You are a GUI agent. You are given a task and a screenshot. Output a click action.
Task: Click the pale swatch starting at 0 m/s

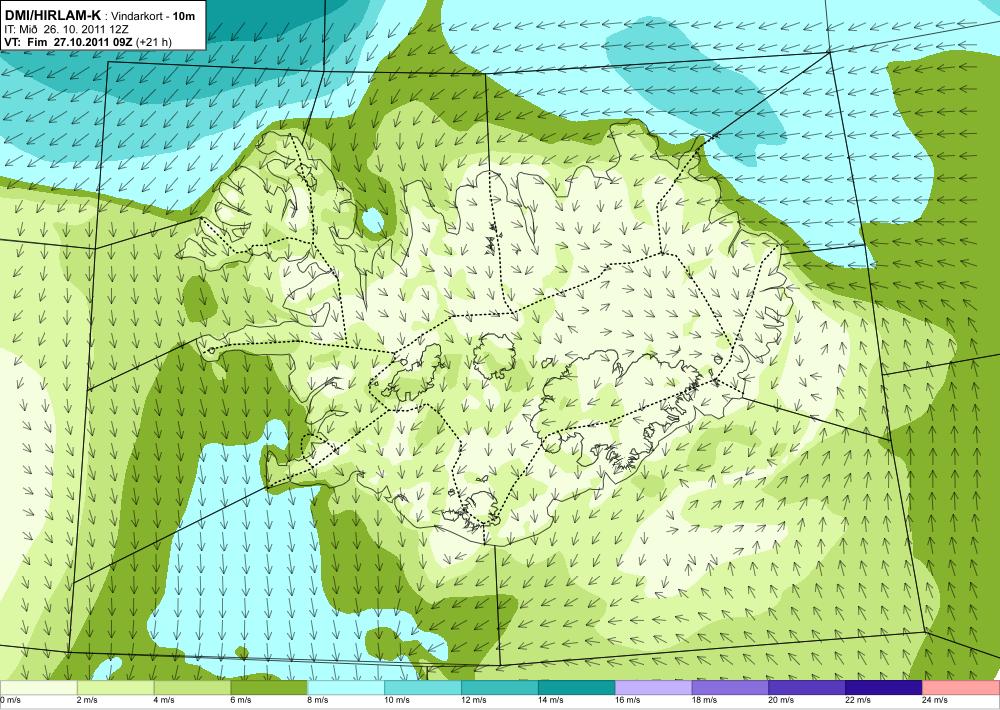click(38, 688)
